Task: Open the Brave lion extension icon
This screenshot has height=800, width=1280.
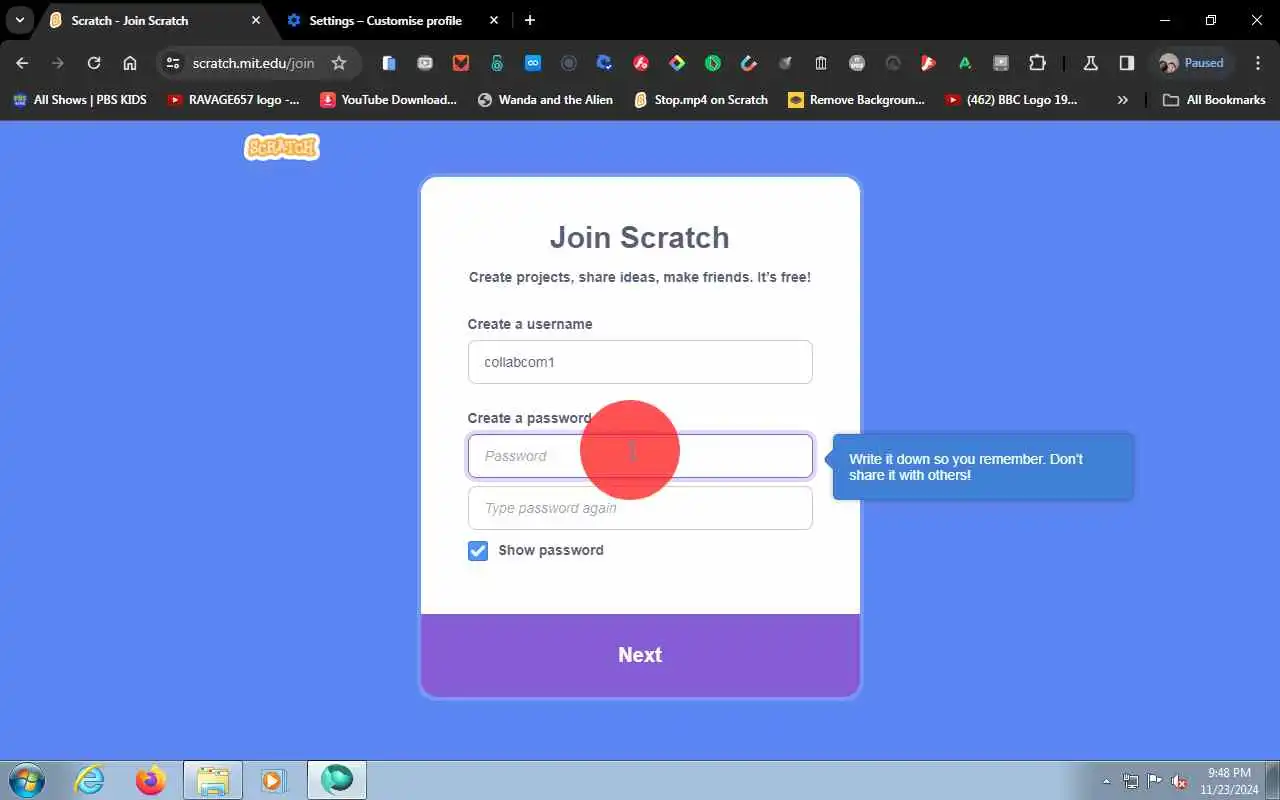Action: tap(461, 63)
